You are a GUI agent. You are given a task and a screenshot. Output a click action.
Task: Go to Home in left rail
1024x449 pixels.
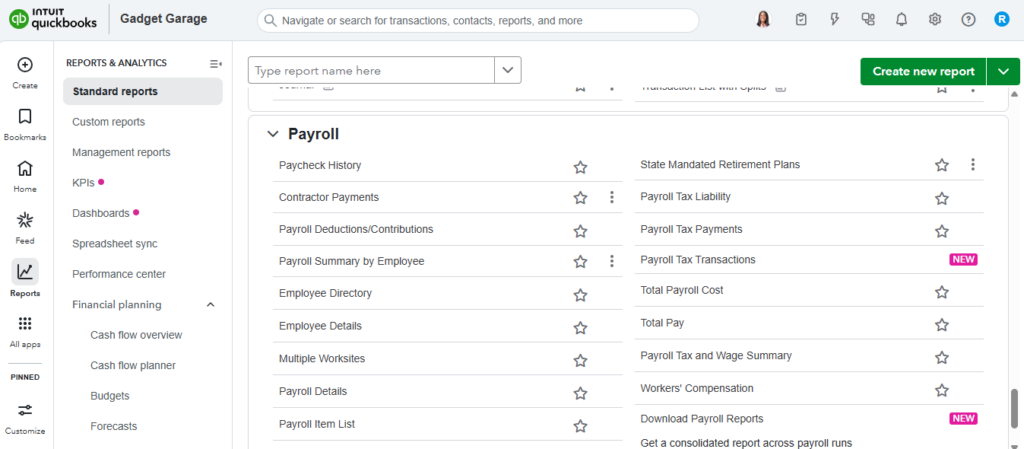(25, 168)
